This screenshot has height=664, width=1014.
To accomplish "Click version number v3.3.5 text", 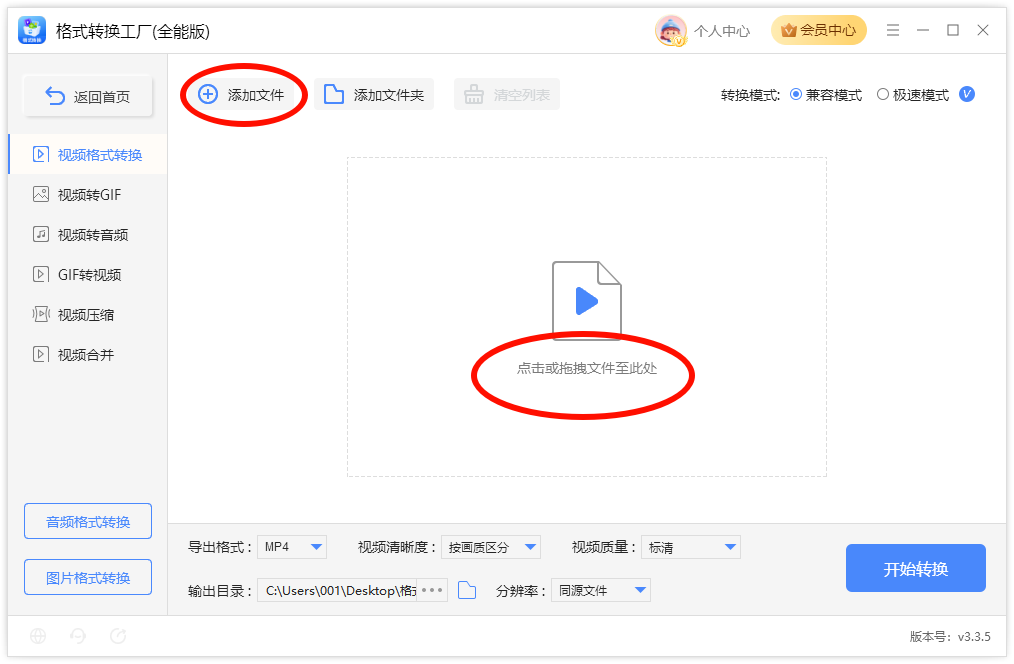I will tap(974, 637).
